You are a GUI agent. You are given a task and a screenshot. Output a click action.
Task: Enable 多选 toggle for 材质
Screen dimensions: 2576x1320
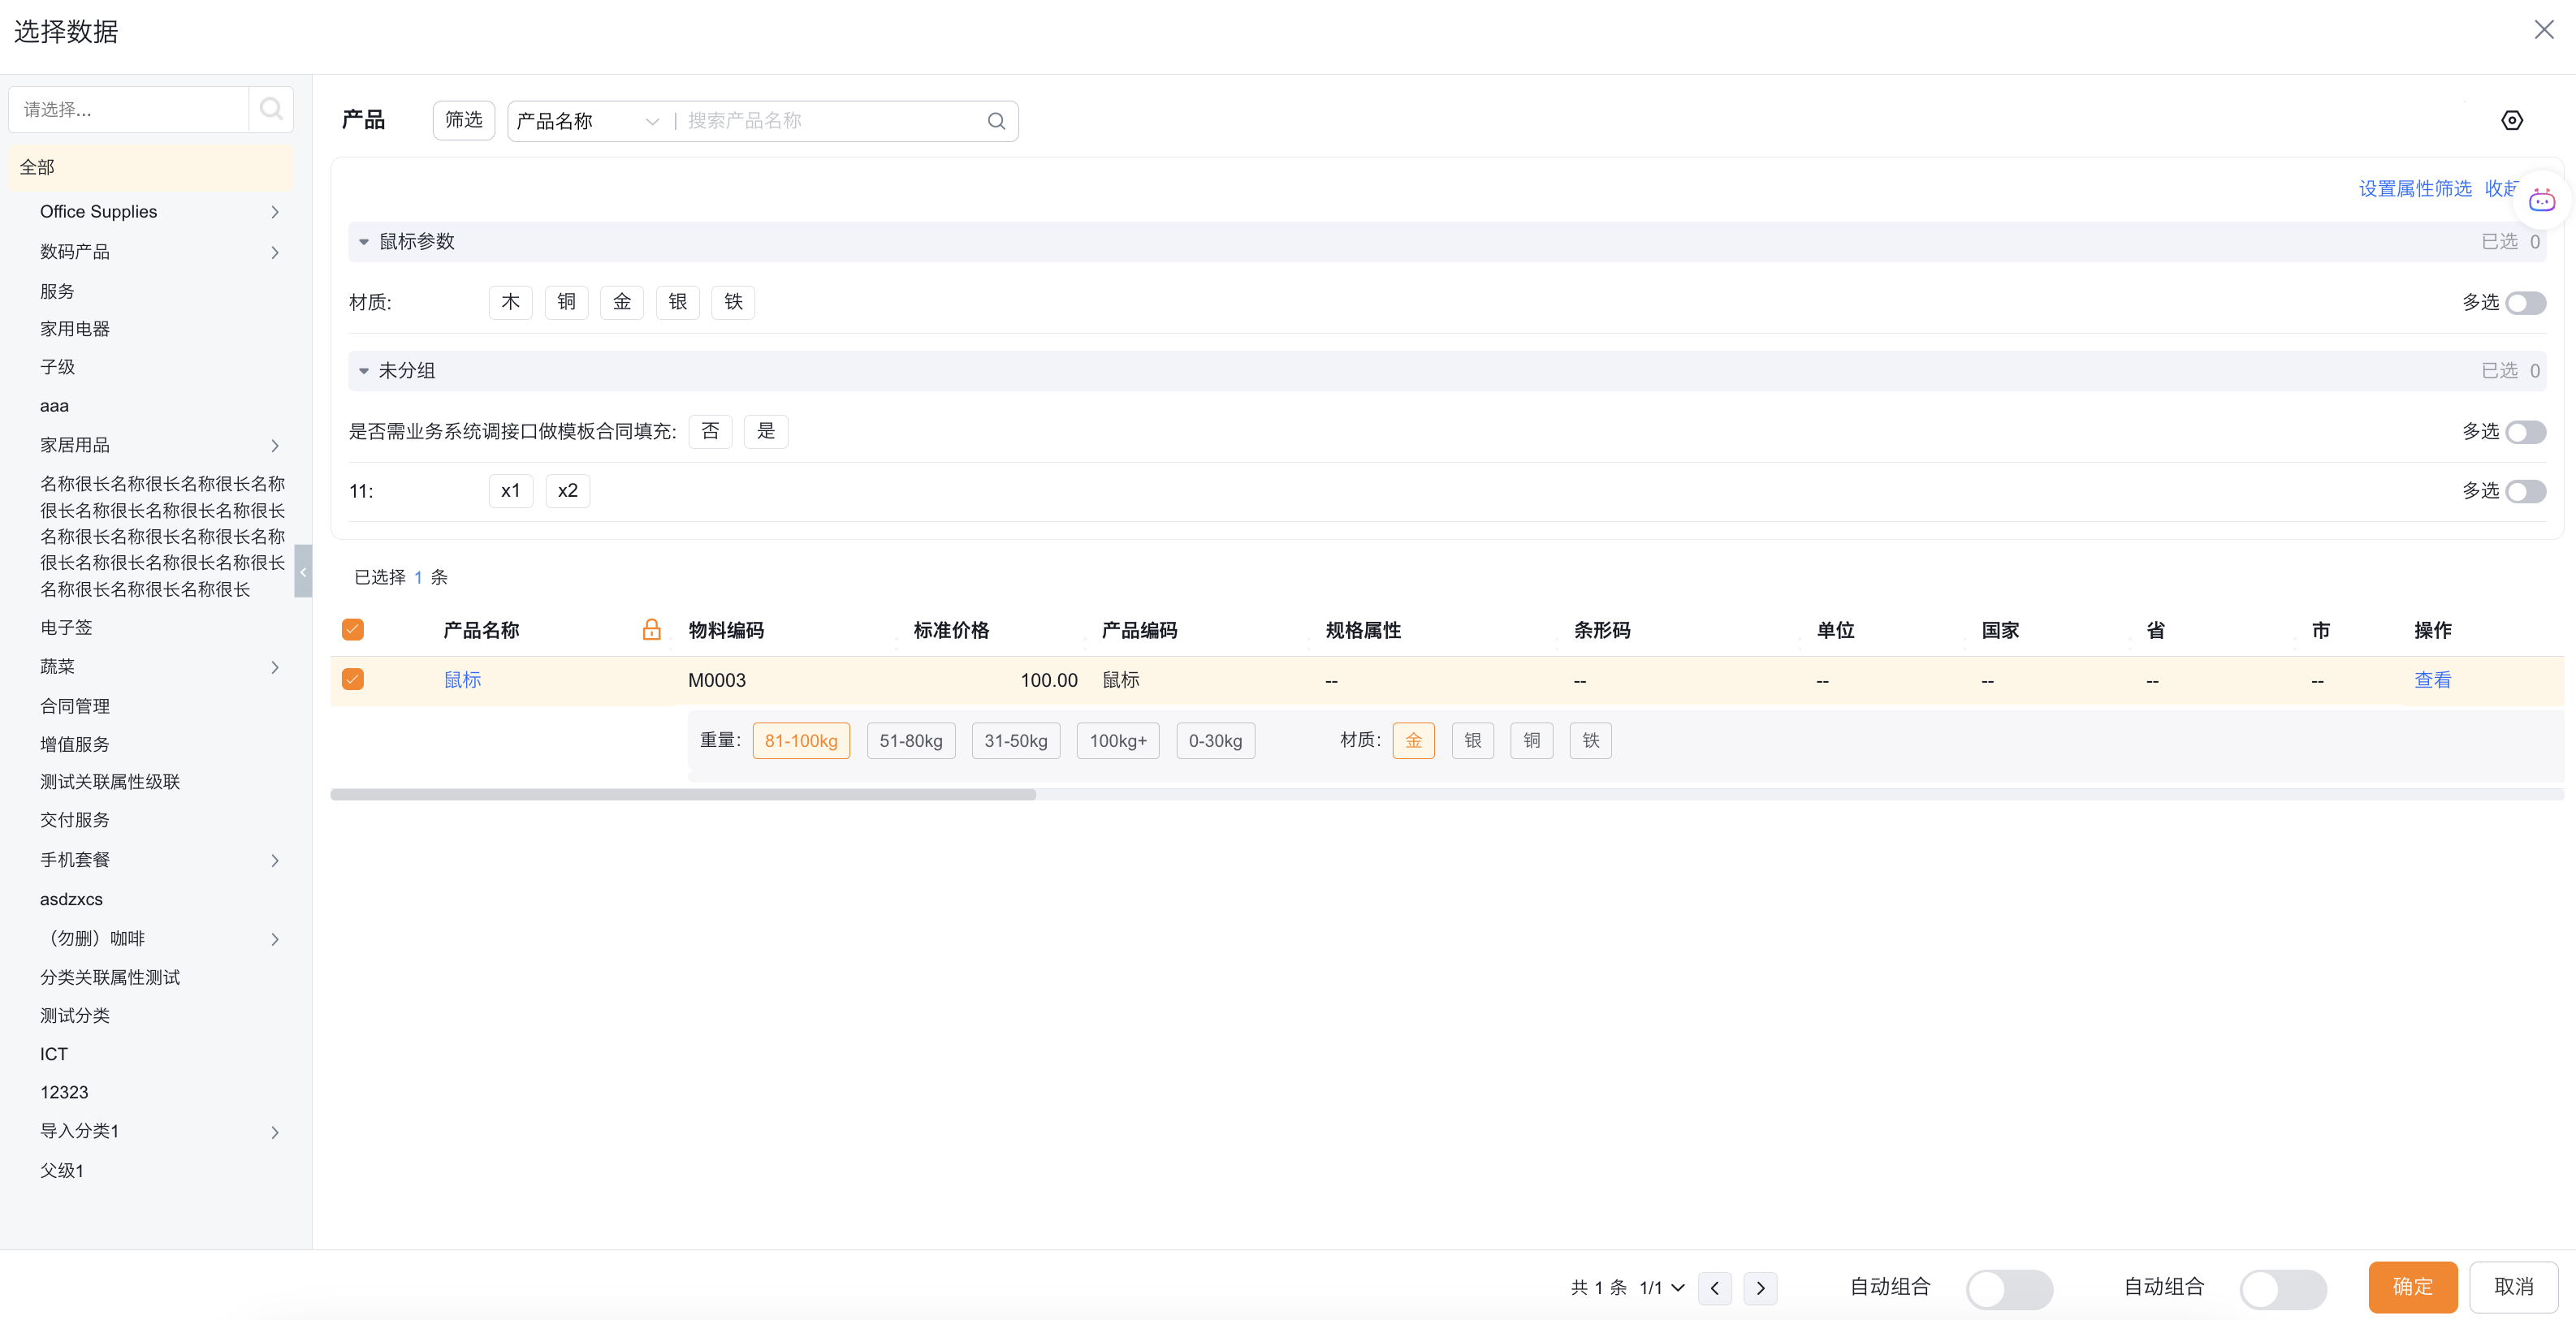pyautogui.click(x=2525, y=303)
